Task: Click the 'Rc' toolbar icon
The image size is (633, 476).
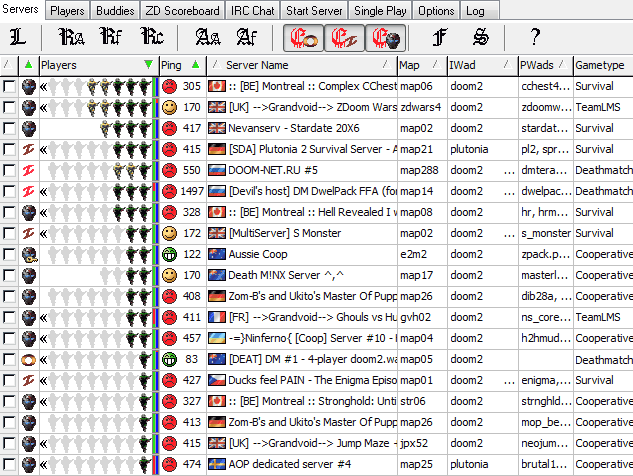Action: tap(151, 39)
